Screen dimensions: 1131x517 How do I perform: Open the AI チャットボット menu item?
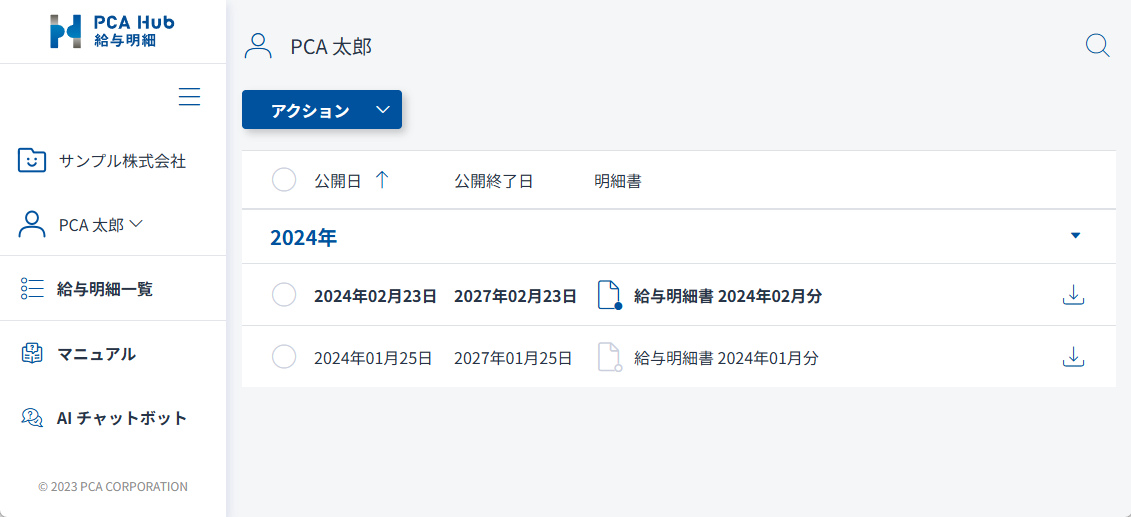[122, 417]
